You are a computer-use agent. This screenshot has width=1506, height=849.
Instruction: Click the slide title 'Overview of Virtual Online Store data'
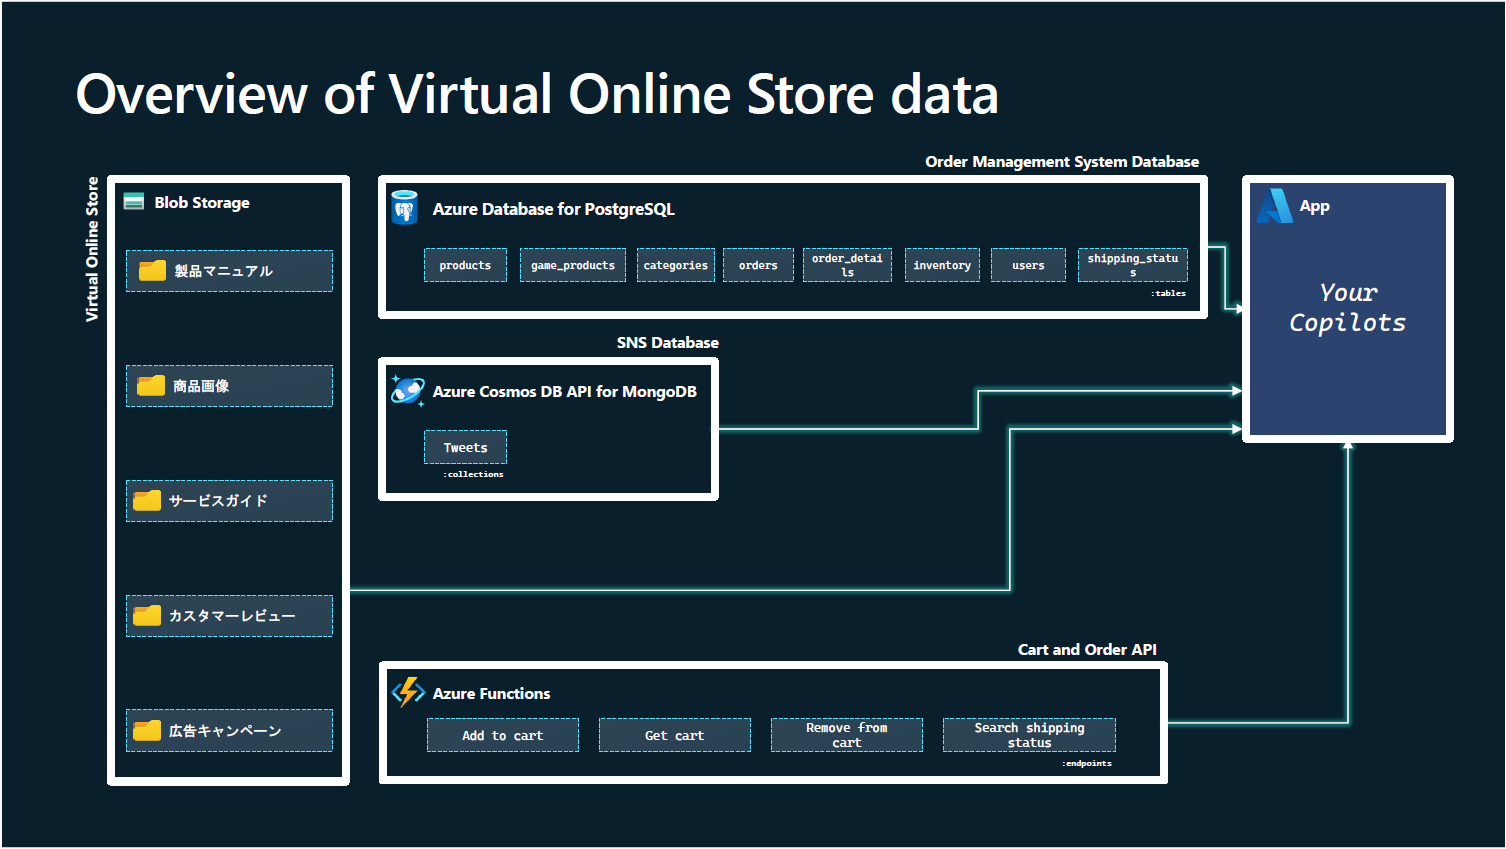(537, 95)
